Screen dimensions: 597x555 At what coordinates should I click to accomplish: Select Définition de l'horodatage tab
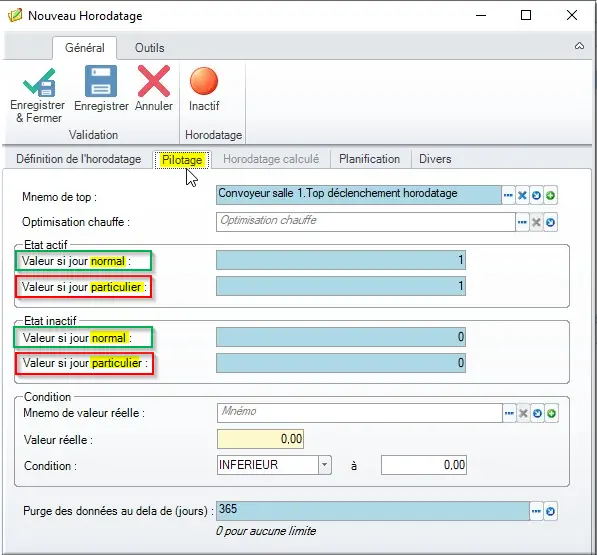point(78,159)
